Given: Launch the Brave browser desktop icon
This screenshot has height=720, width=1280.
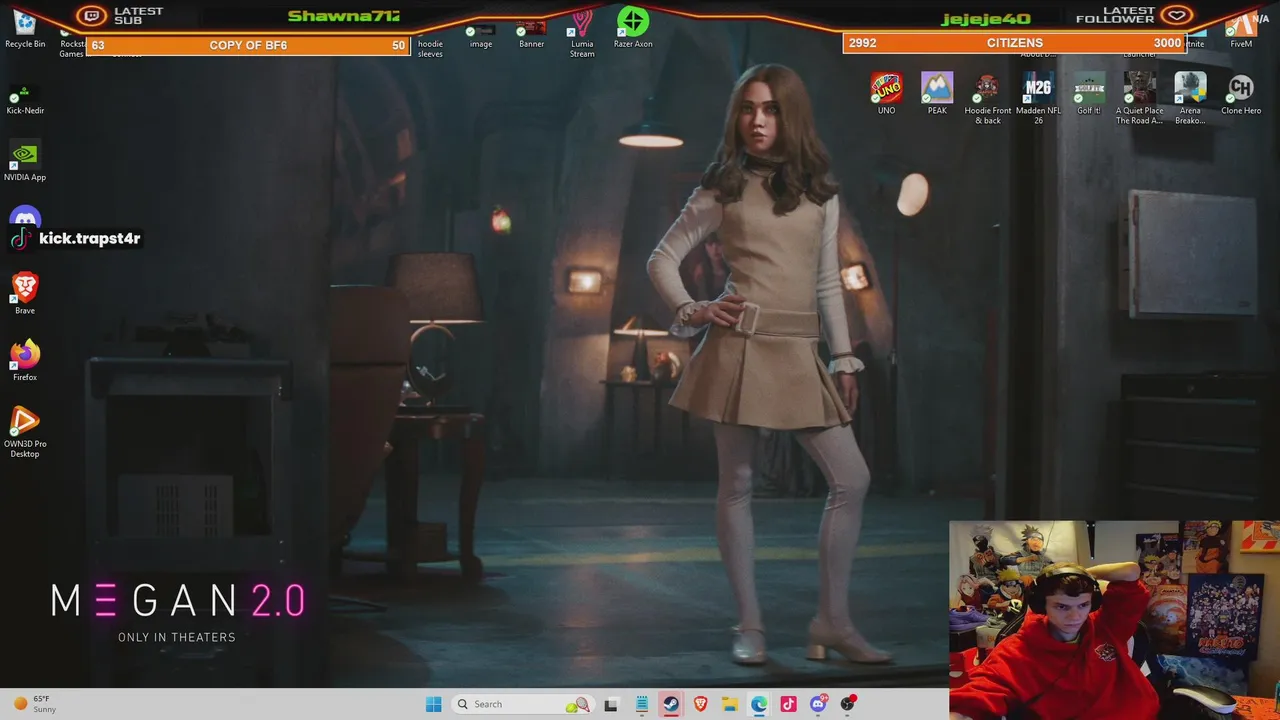Looking at the screenshot, I should (25, 294).
